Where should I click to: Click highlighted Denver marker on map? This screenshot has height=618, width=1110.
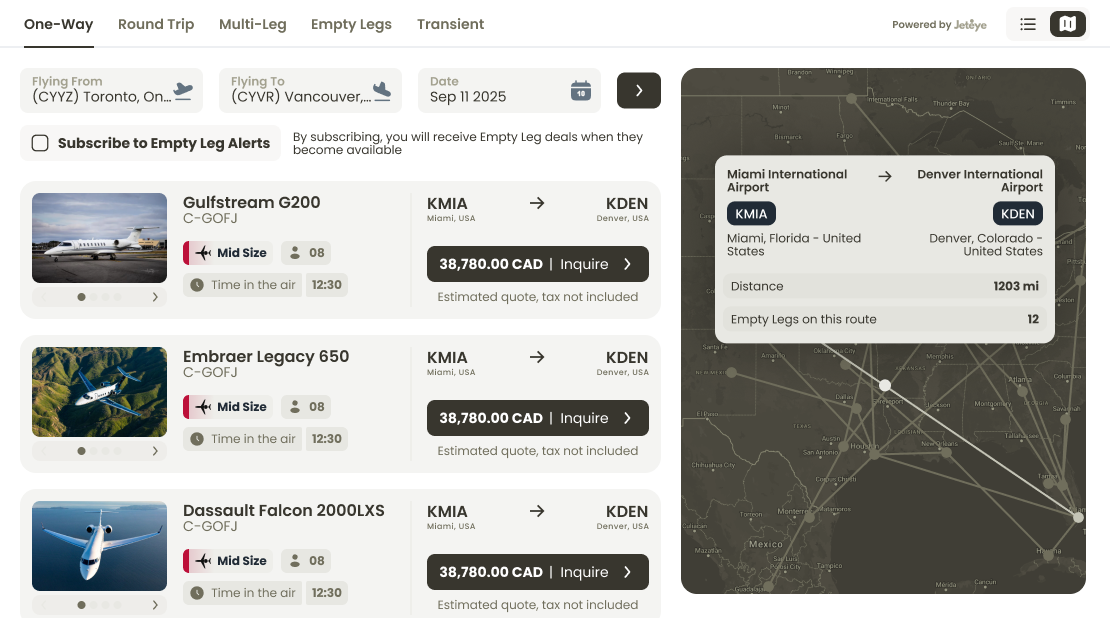tap(885, 385)
